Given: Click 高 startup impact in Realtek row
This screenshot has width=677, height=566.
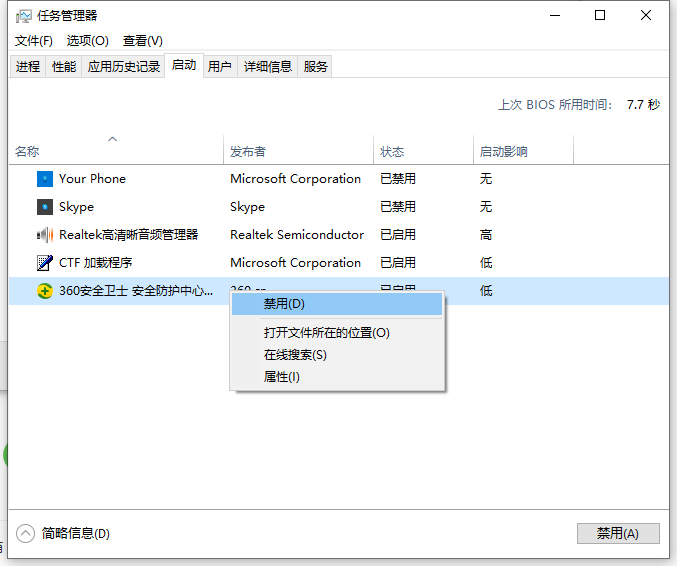Looking at the screenshot, I should tap(486, 235).
